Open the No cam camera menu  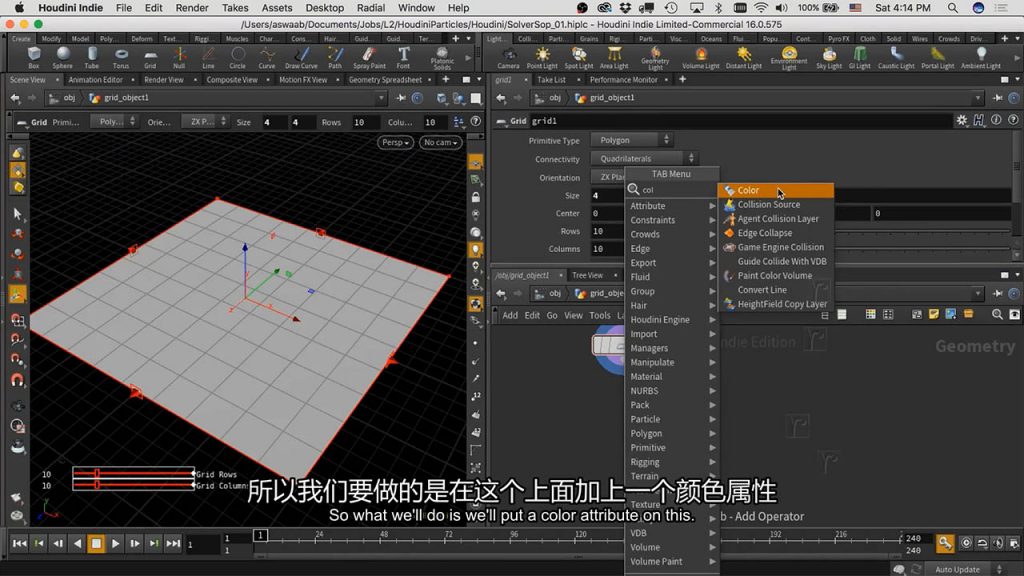click(x=440, y=142)
